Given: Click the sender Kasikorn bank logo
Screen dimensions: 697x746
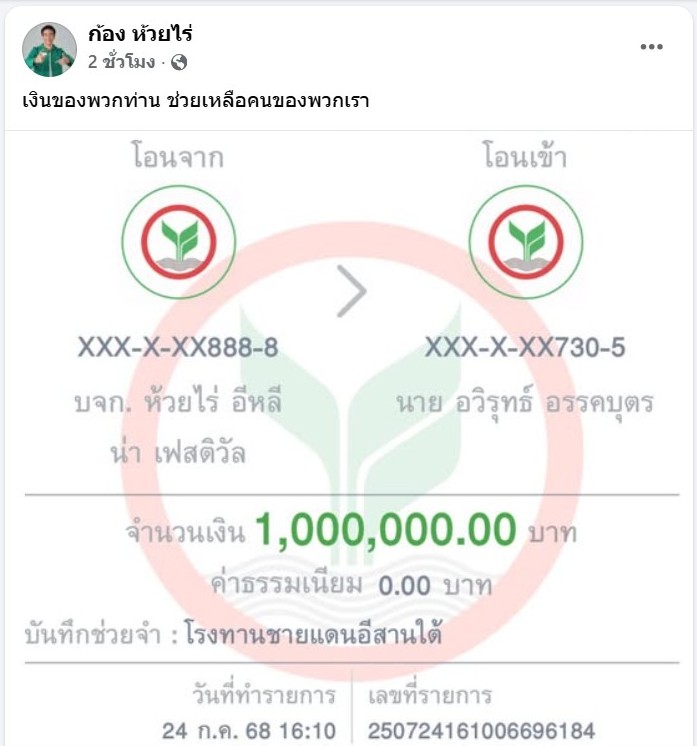Looking at the screenshot, I should (178, 242).
